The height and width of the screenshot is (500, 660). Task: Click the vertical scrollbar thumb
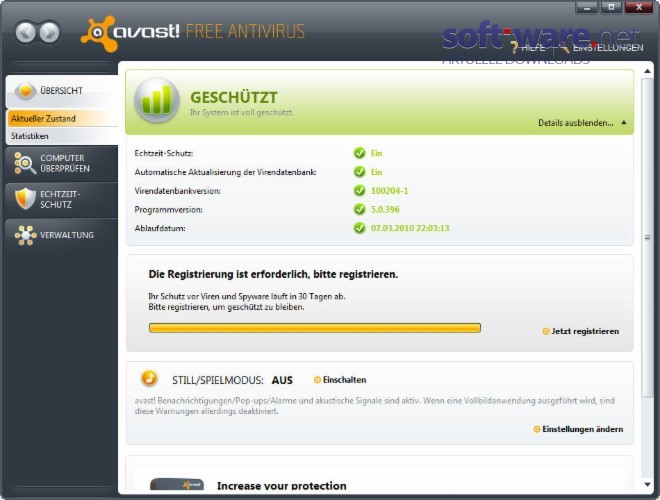[647, 238]
